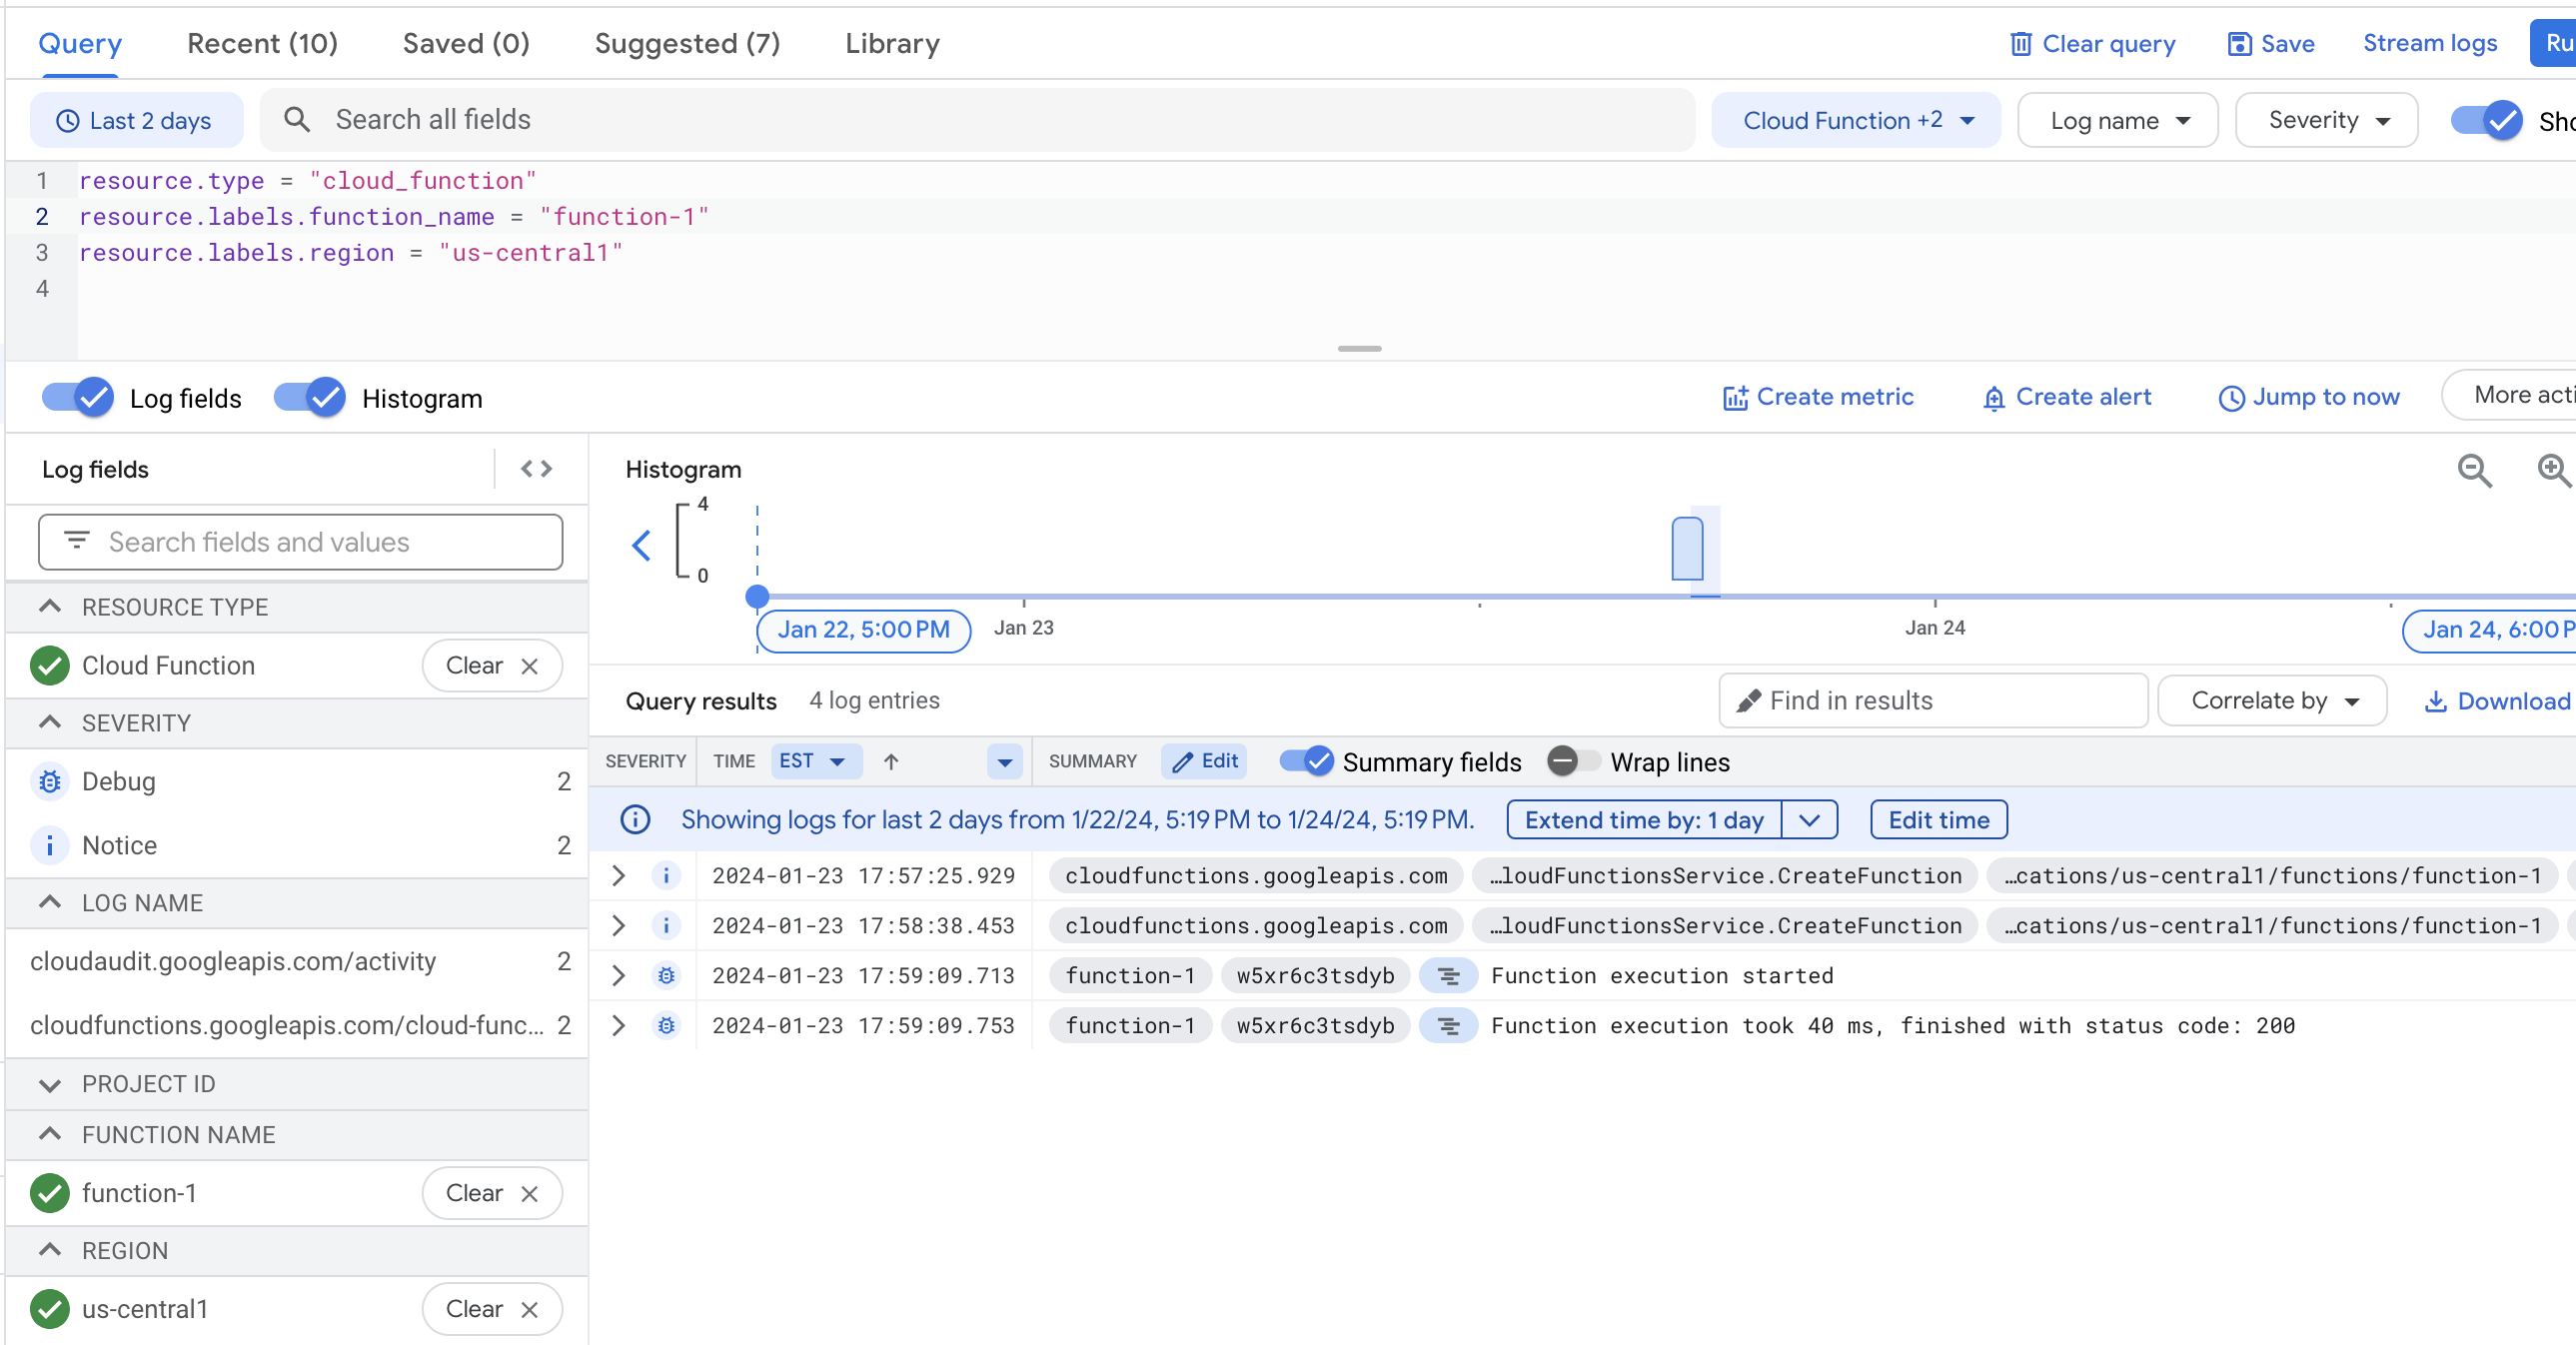Open the Log name dropdown filter

coord(2119,119)
